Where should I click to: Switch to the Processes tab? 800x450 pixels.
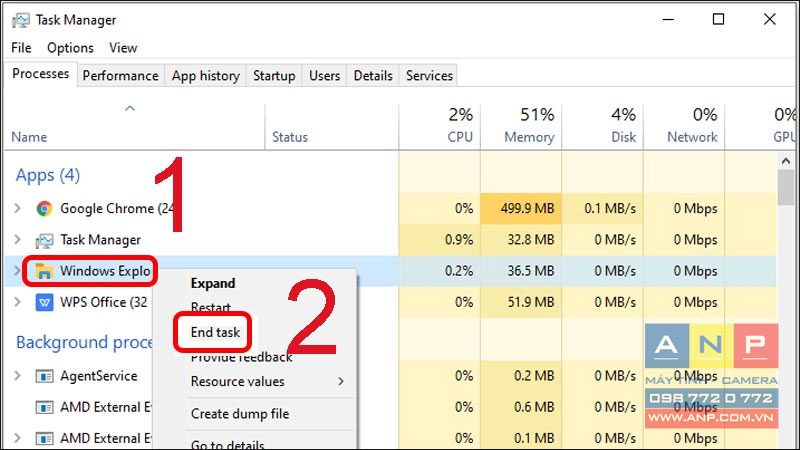point(40,74)
